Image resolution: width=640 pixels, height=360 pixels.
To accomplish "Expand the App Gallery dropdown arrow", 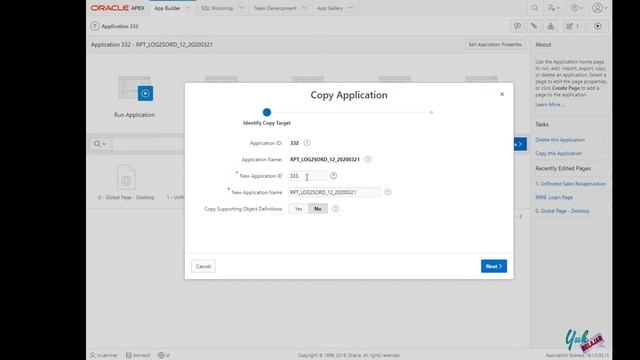I will [x=351, y=8].
